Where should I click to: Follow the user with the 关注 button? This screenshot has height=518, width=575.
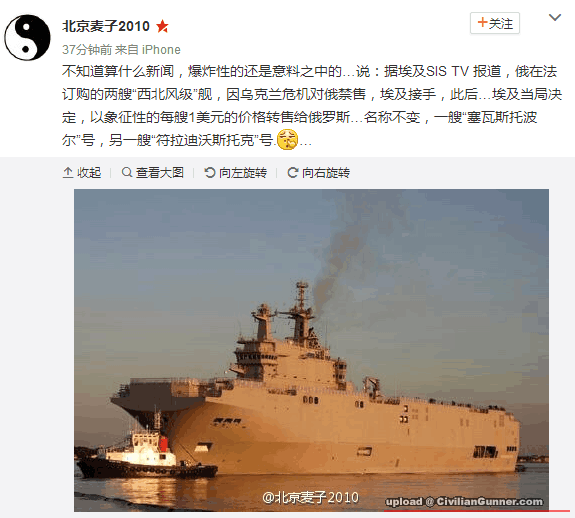pyautogui.click(x=495, y=23)
